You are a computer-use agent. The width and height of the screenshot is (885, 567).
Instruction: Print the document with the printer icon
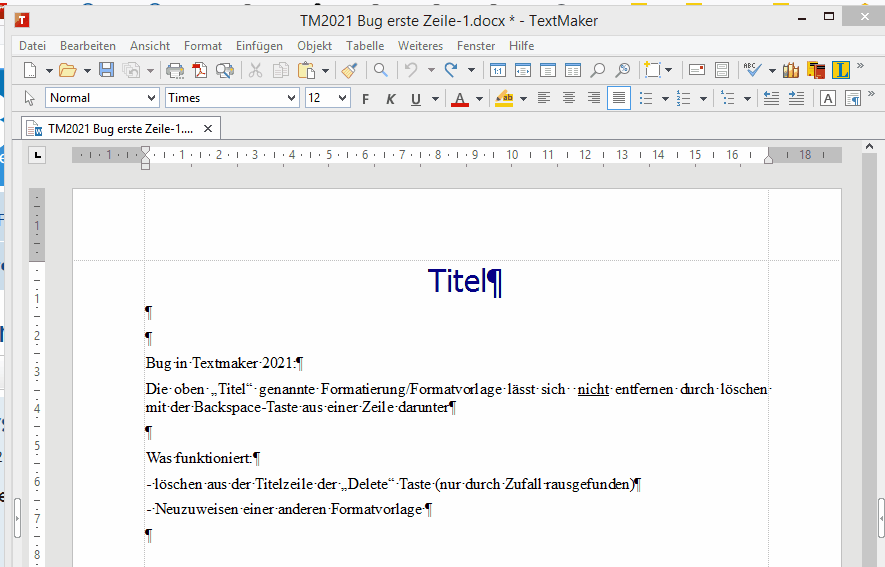[175, 71]
